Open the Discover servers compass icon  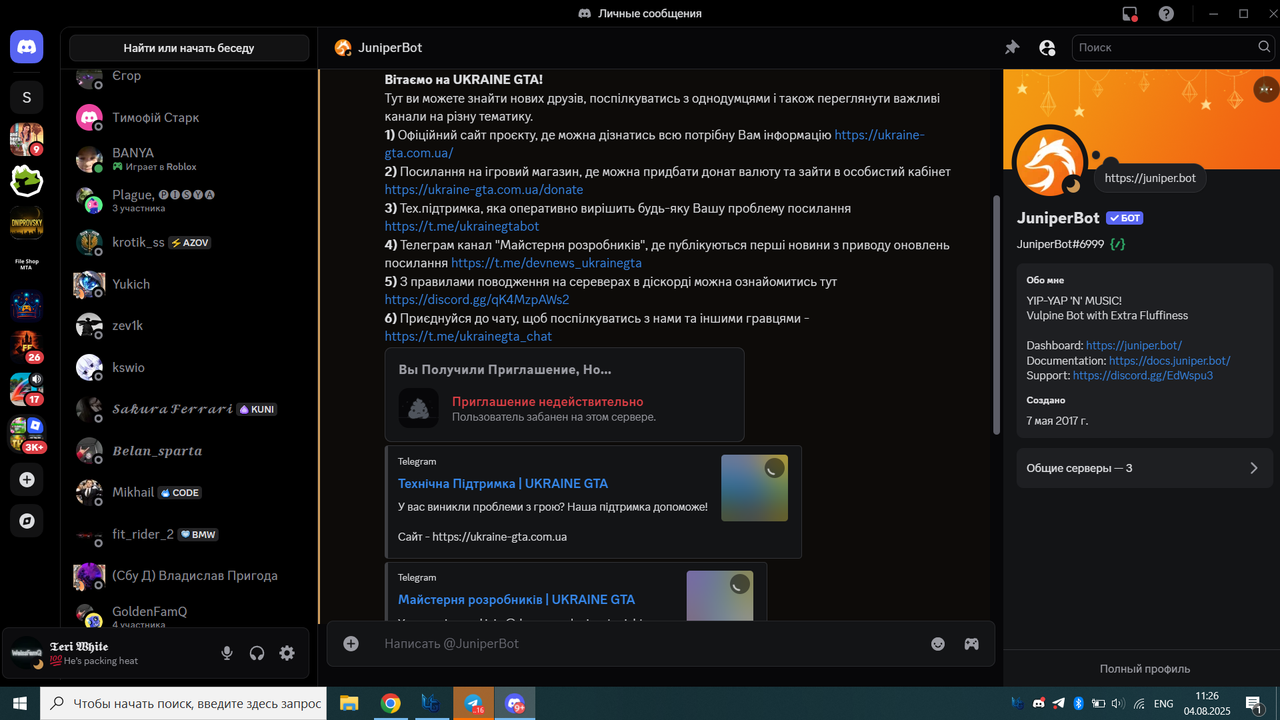(x=27, y=521)
